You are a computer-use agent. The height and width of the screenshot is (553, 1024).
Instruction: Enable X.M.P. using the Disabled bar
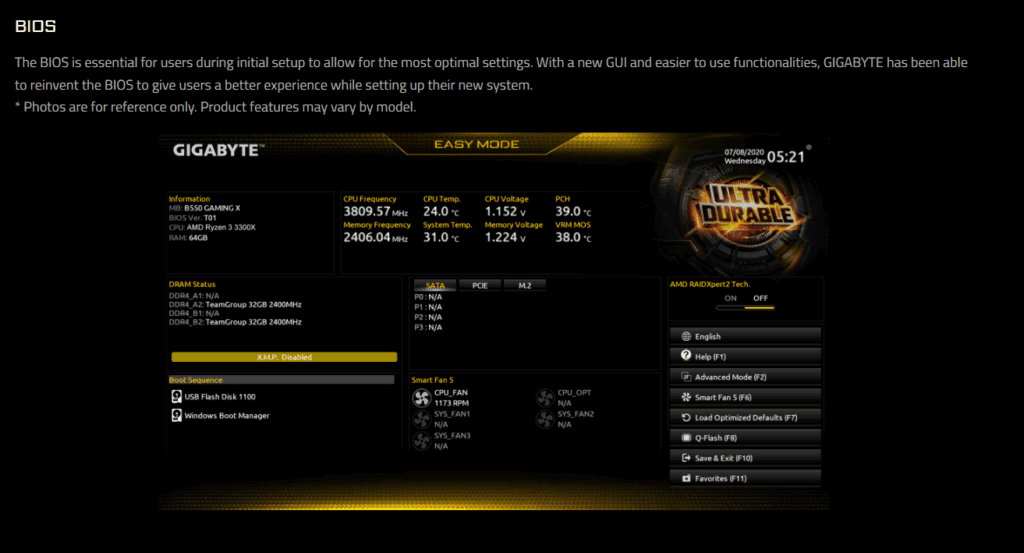tap(284, 357)
